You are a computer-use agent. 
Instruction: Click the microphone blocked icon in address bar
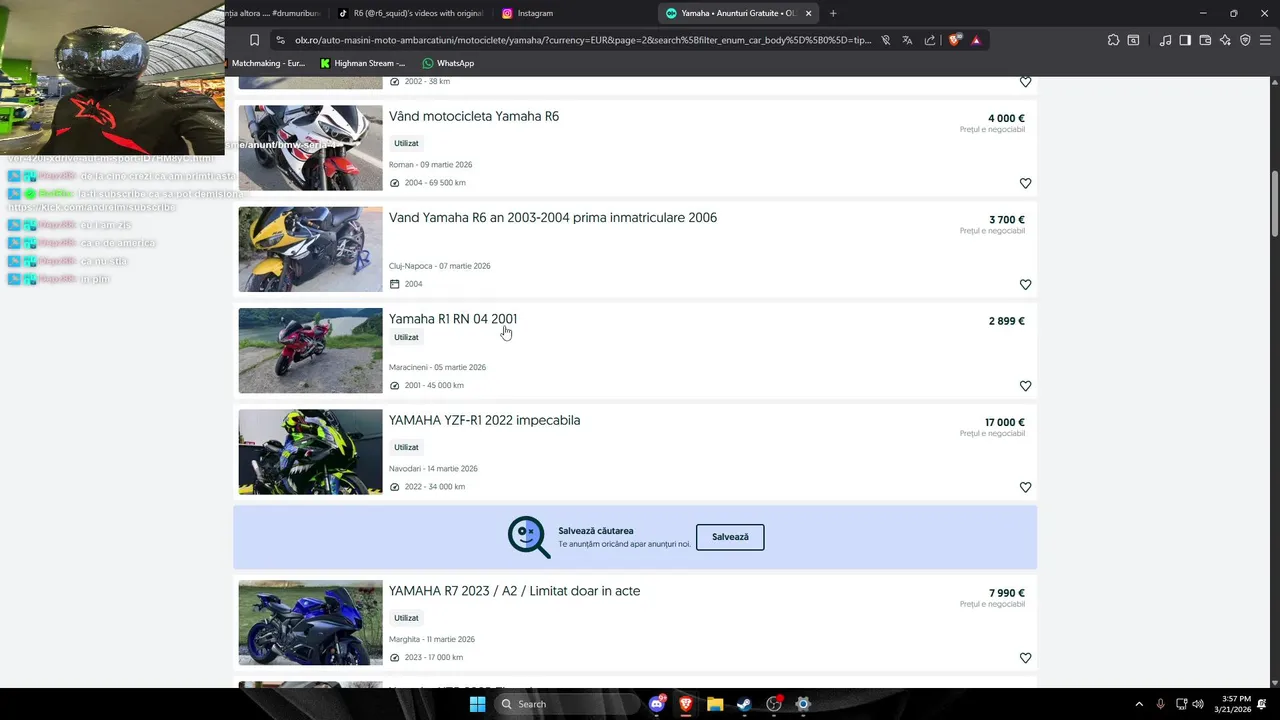(x=885, y=40)
